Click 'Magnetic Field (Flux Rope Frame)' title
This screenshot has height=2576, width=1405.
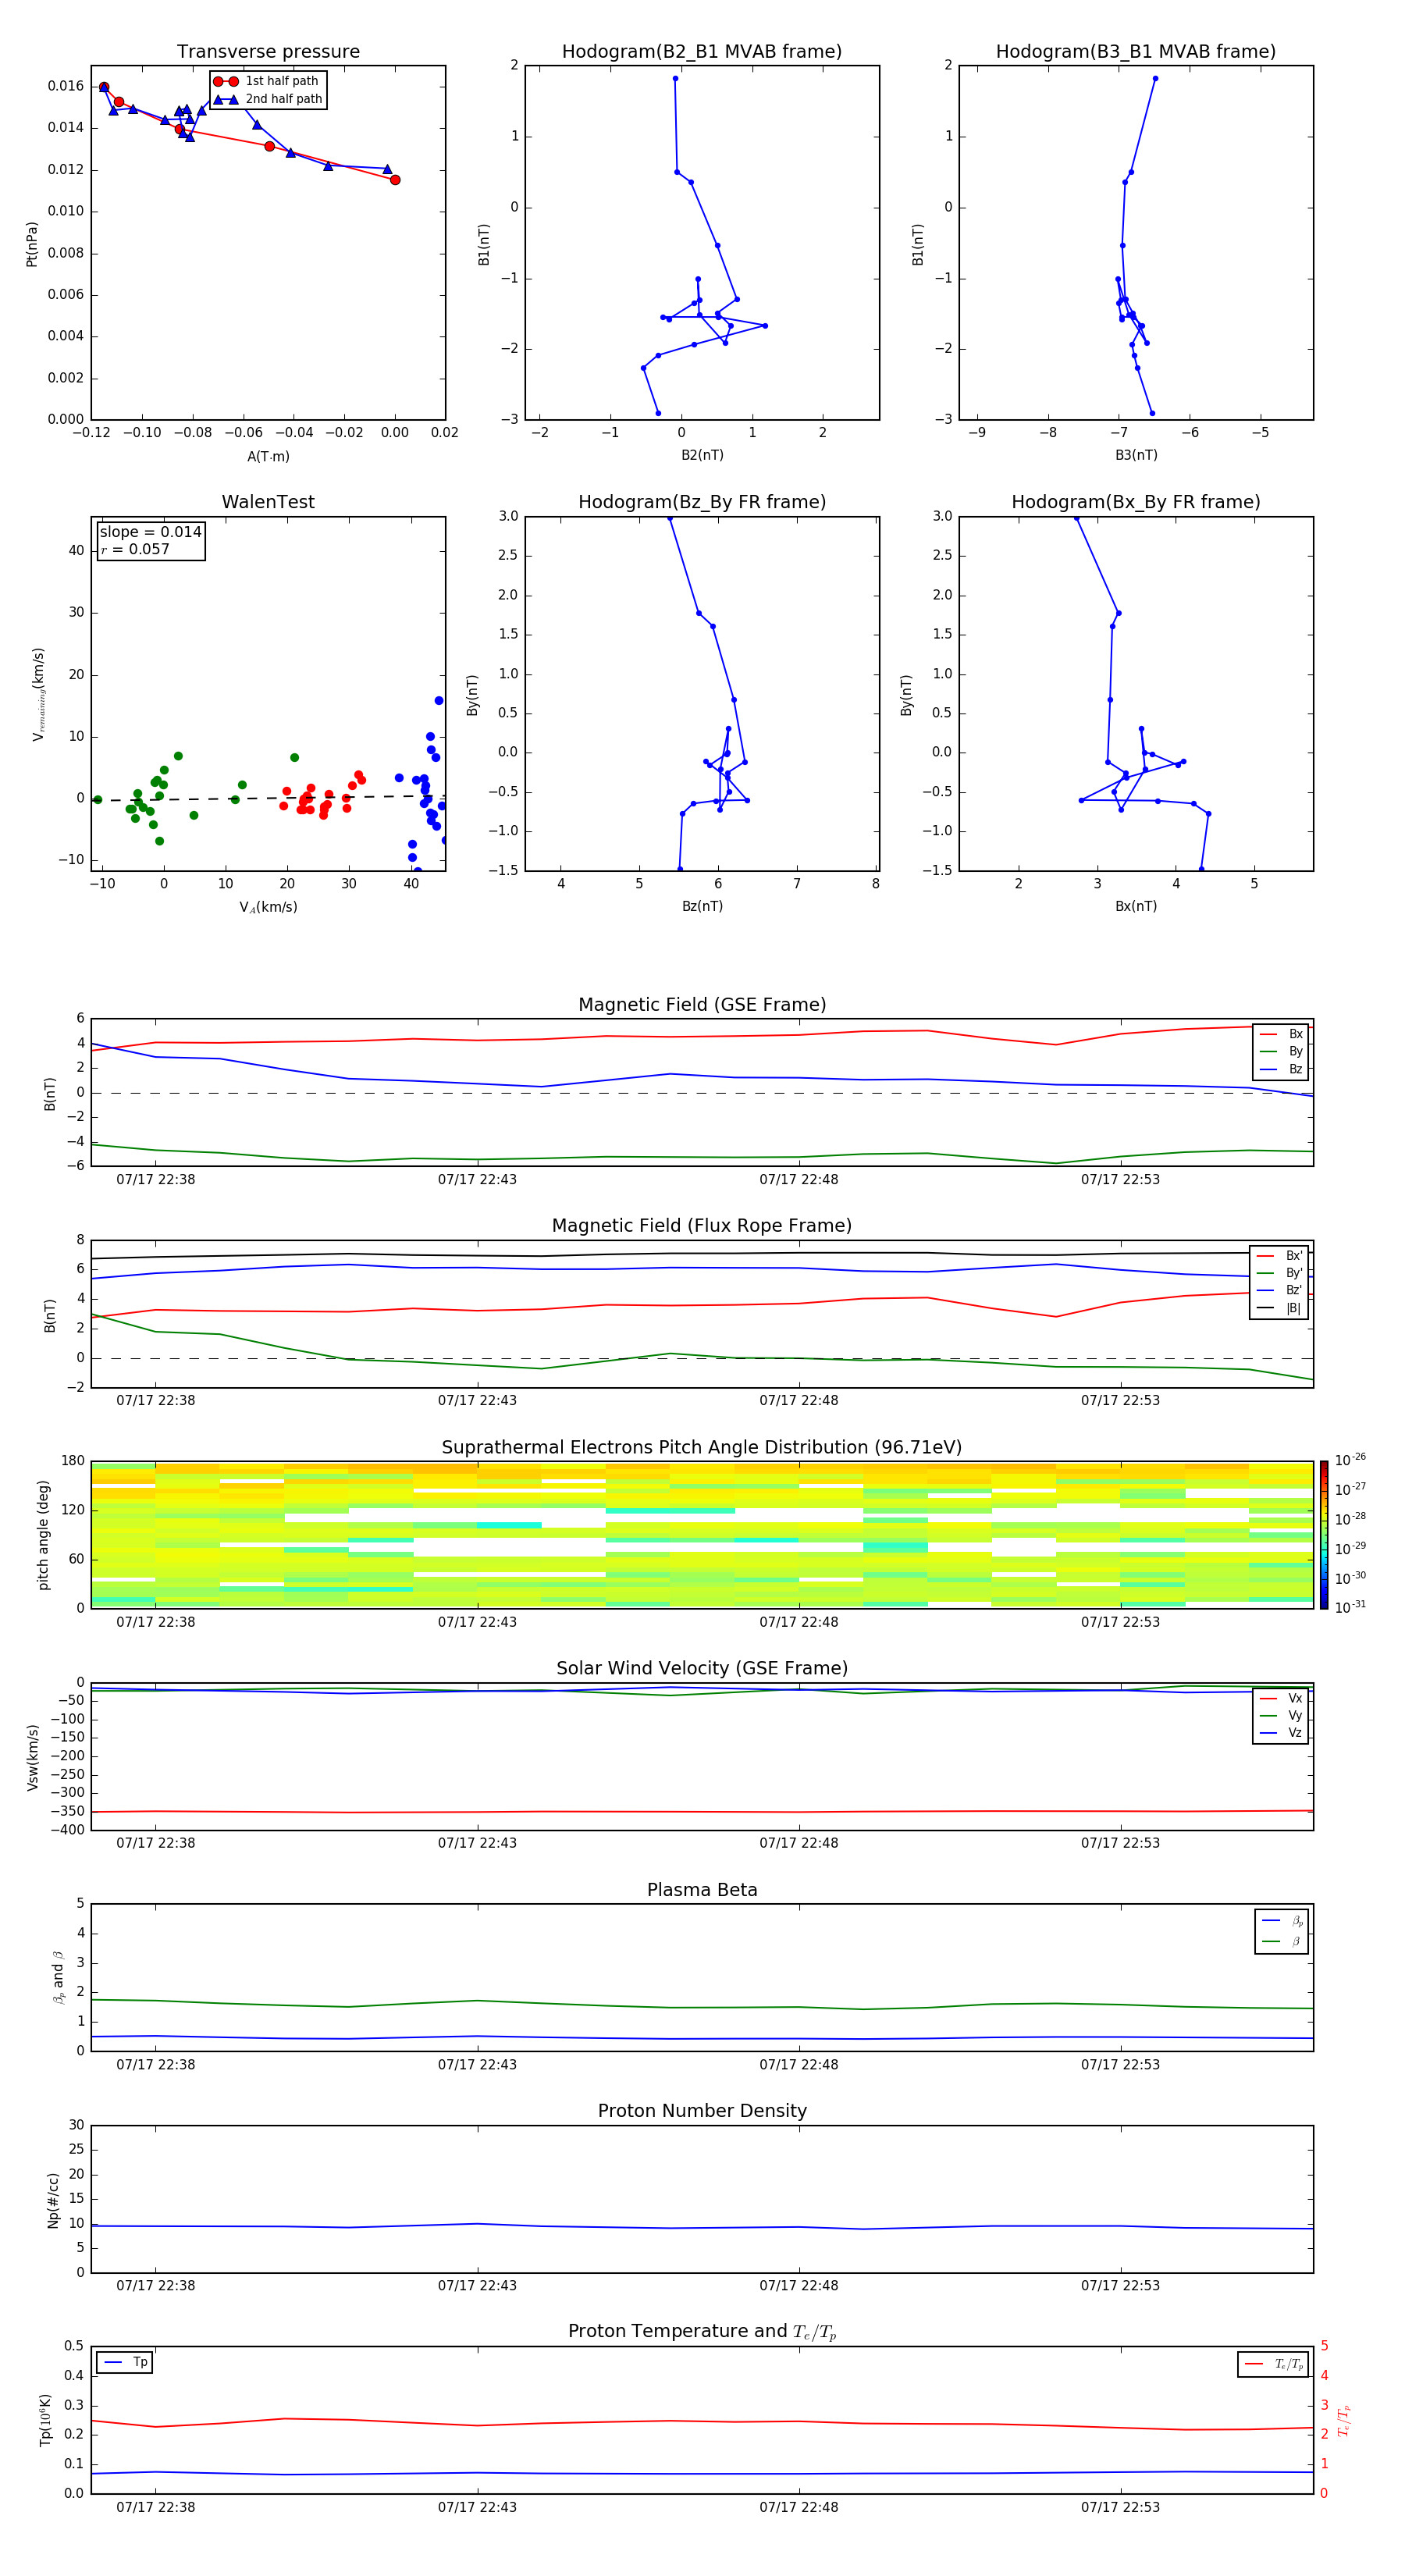click(702, 1226)
